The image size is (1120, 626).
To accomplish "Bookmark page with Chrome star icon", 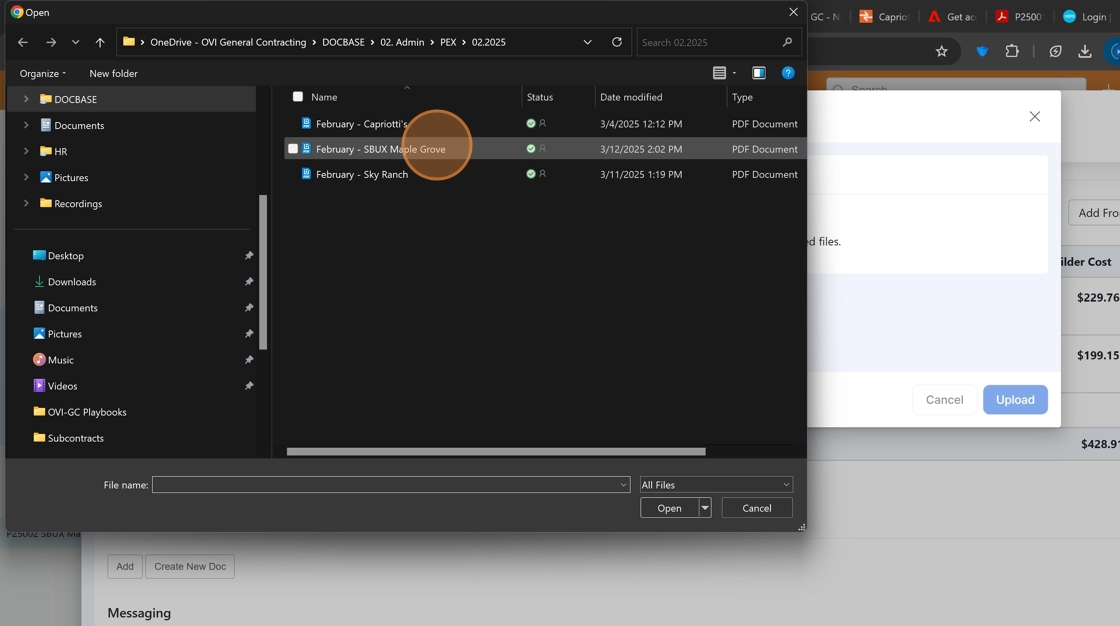I will tap(941, 51).
